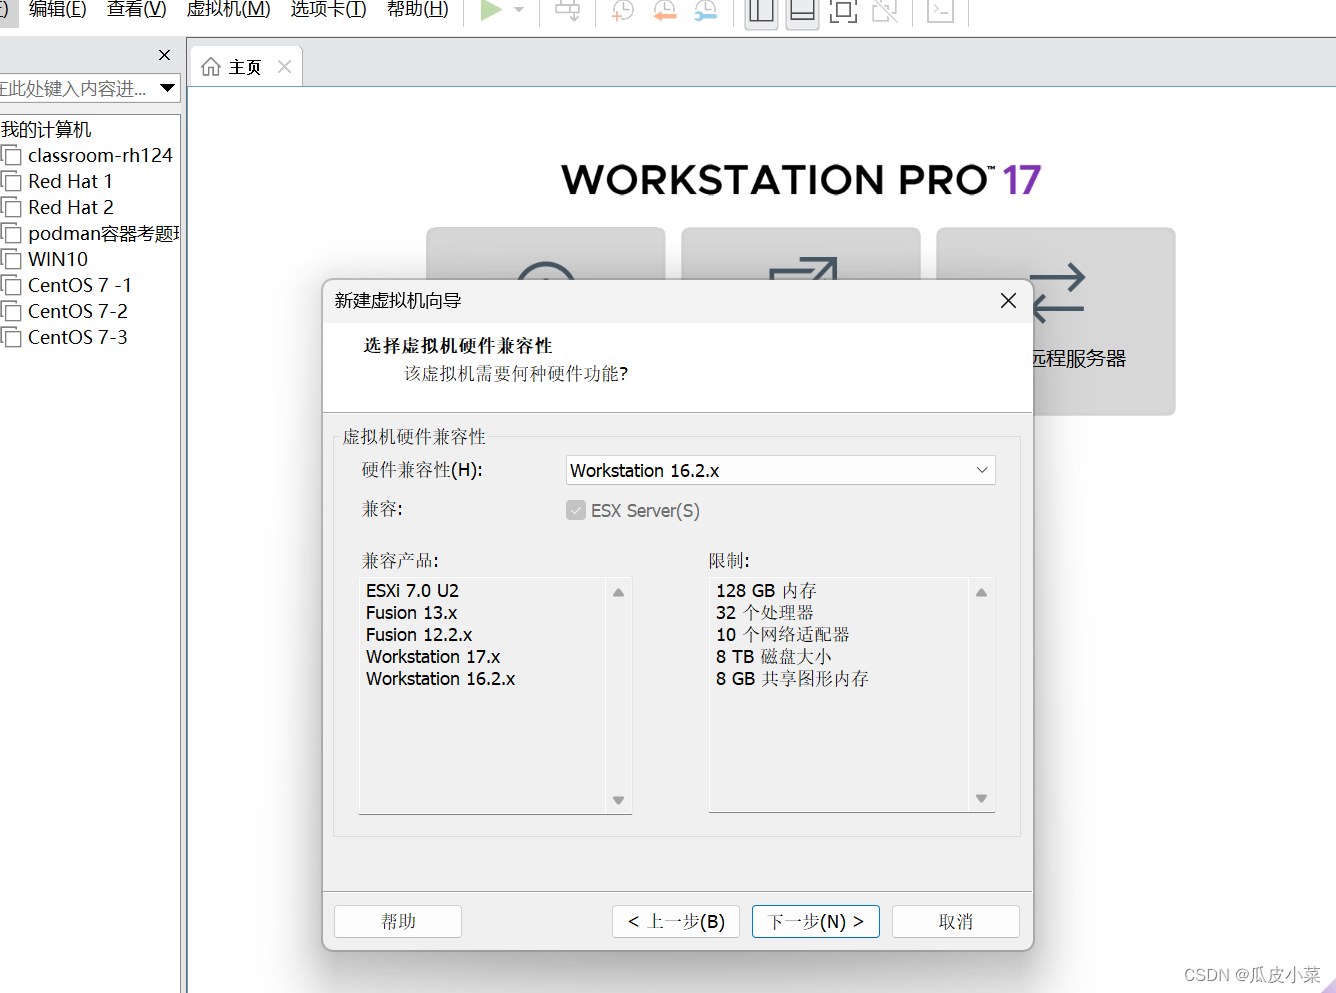The height and width of the screenshot is (993, 1336).
Task: Click compatible products list scroll down arrow
Action: point(618,800)
